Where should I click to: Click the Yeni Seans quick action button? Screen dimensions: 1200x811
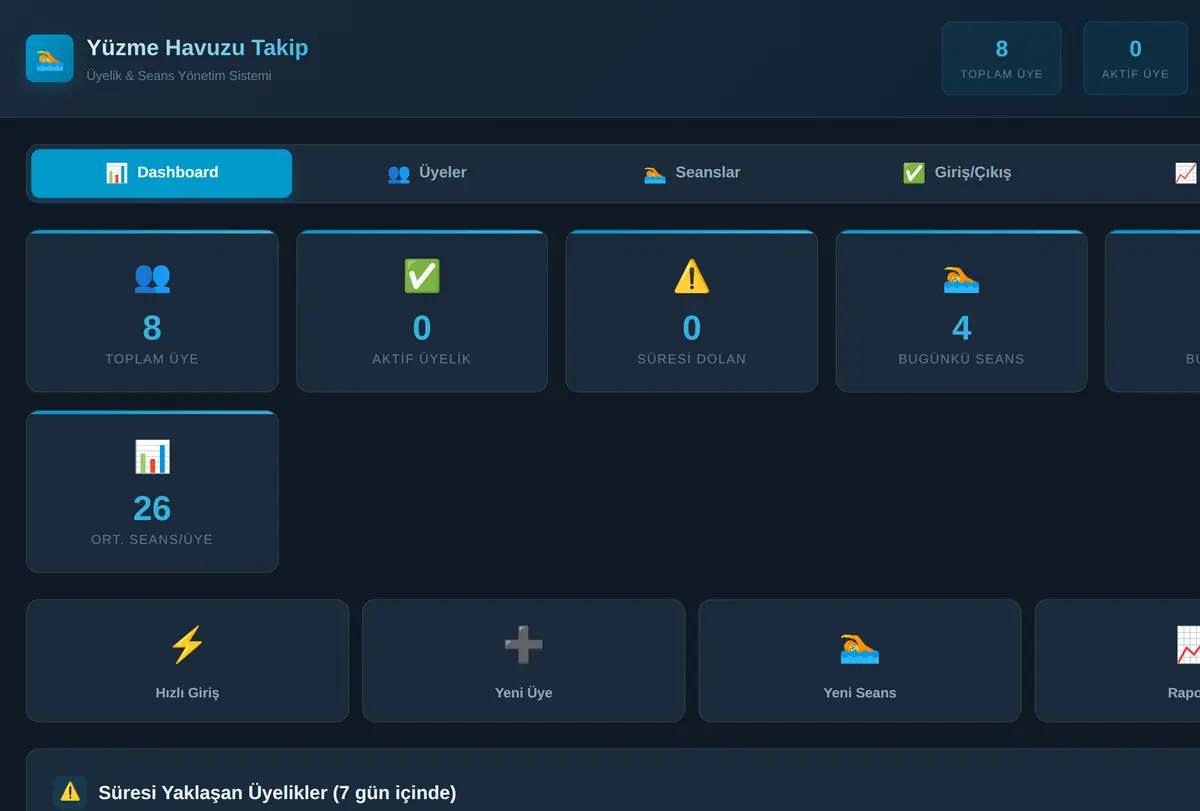(859, 660)
